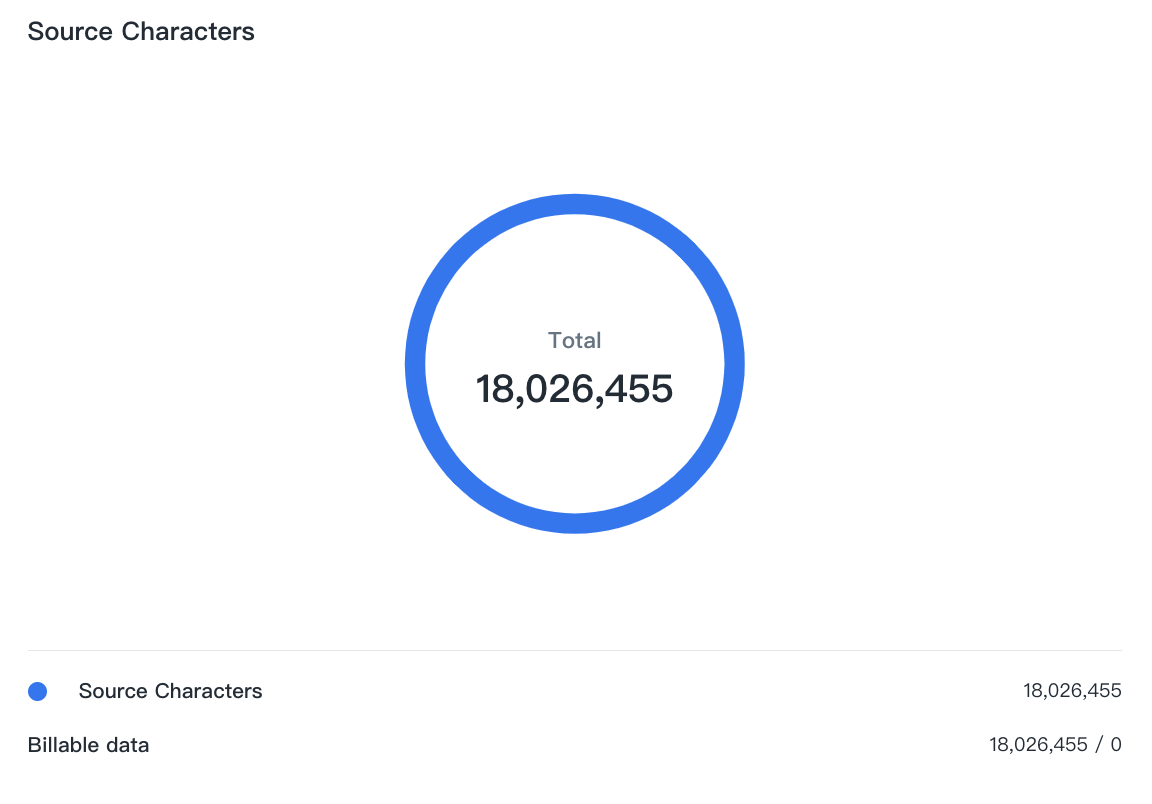Click the "Source Characters" card heading

(141, 32)
